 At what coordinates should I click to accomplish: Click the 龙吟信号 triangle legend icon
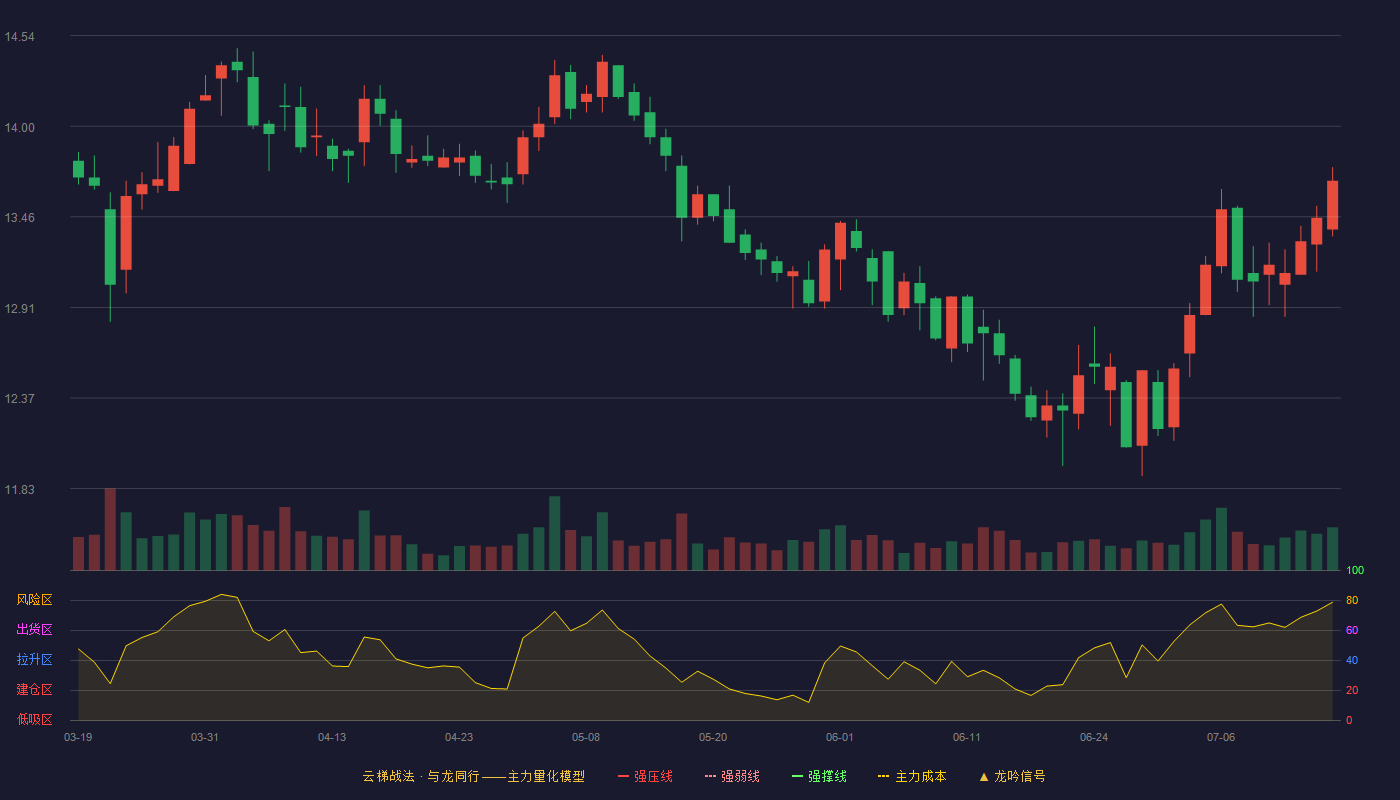(x=984, y=776)
